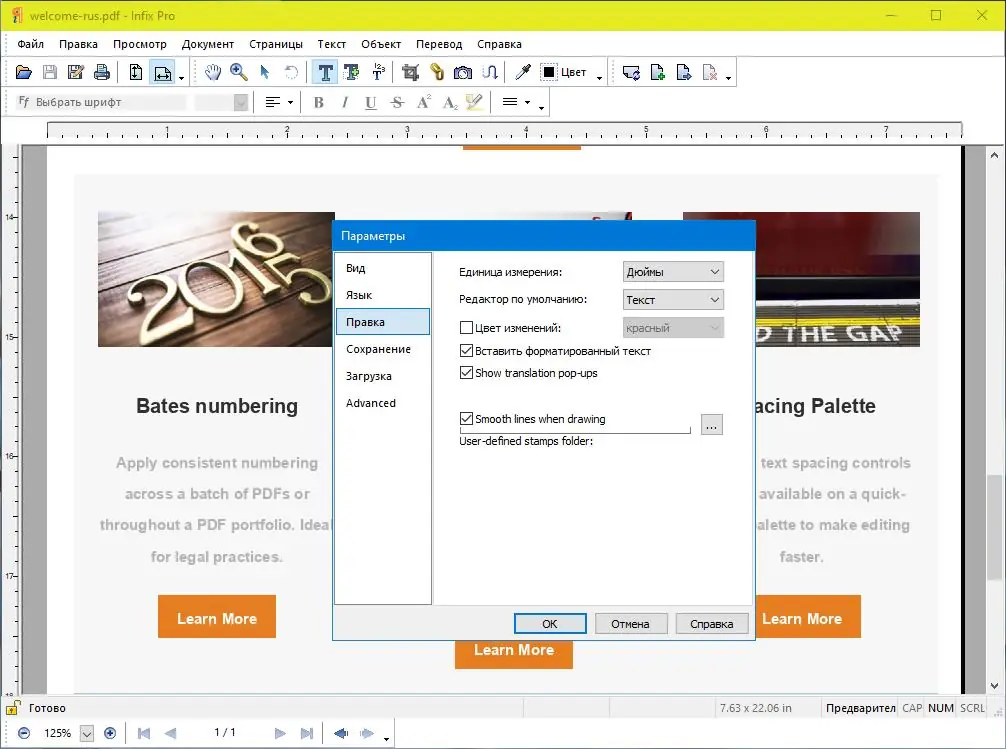Screen dimensions: 1006x749
Task: Click the page refresh icon
Action: pyautogui.click(x=631, y=73)
